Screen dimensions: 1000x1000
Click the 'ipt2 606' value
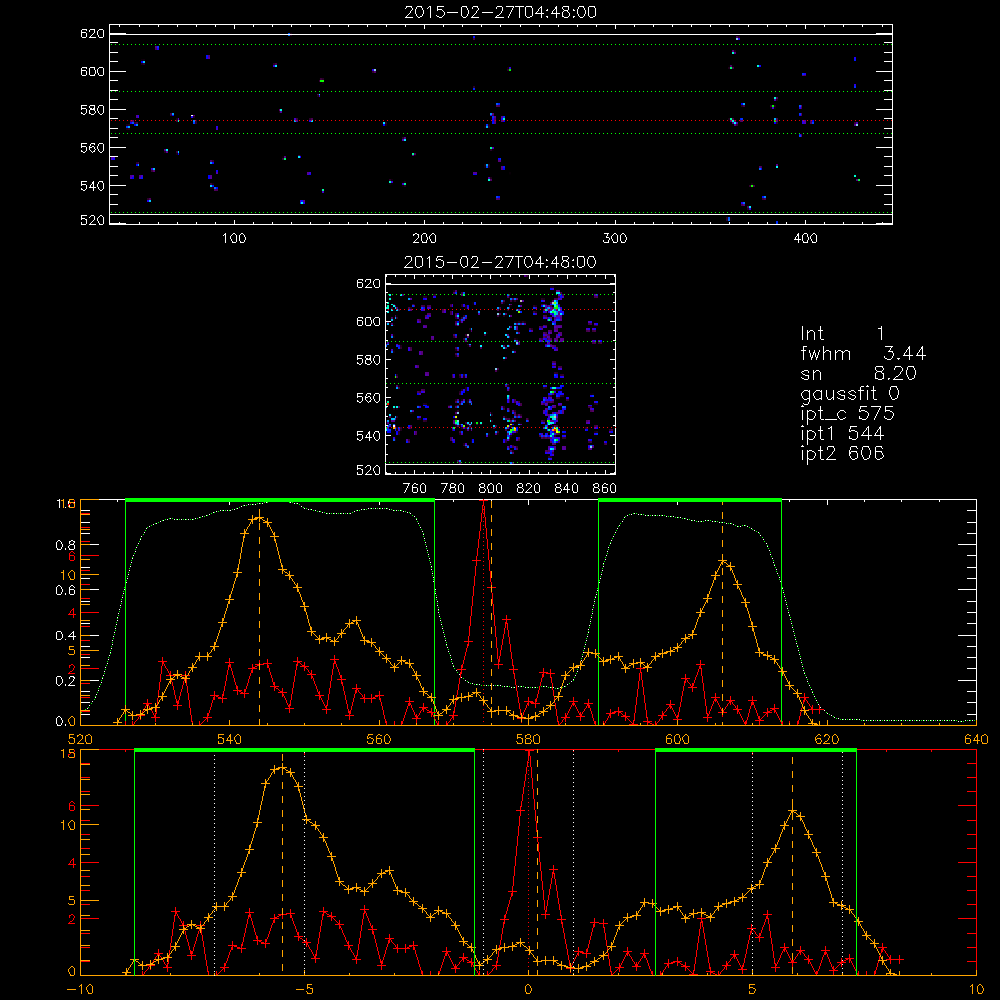point(842,453)
